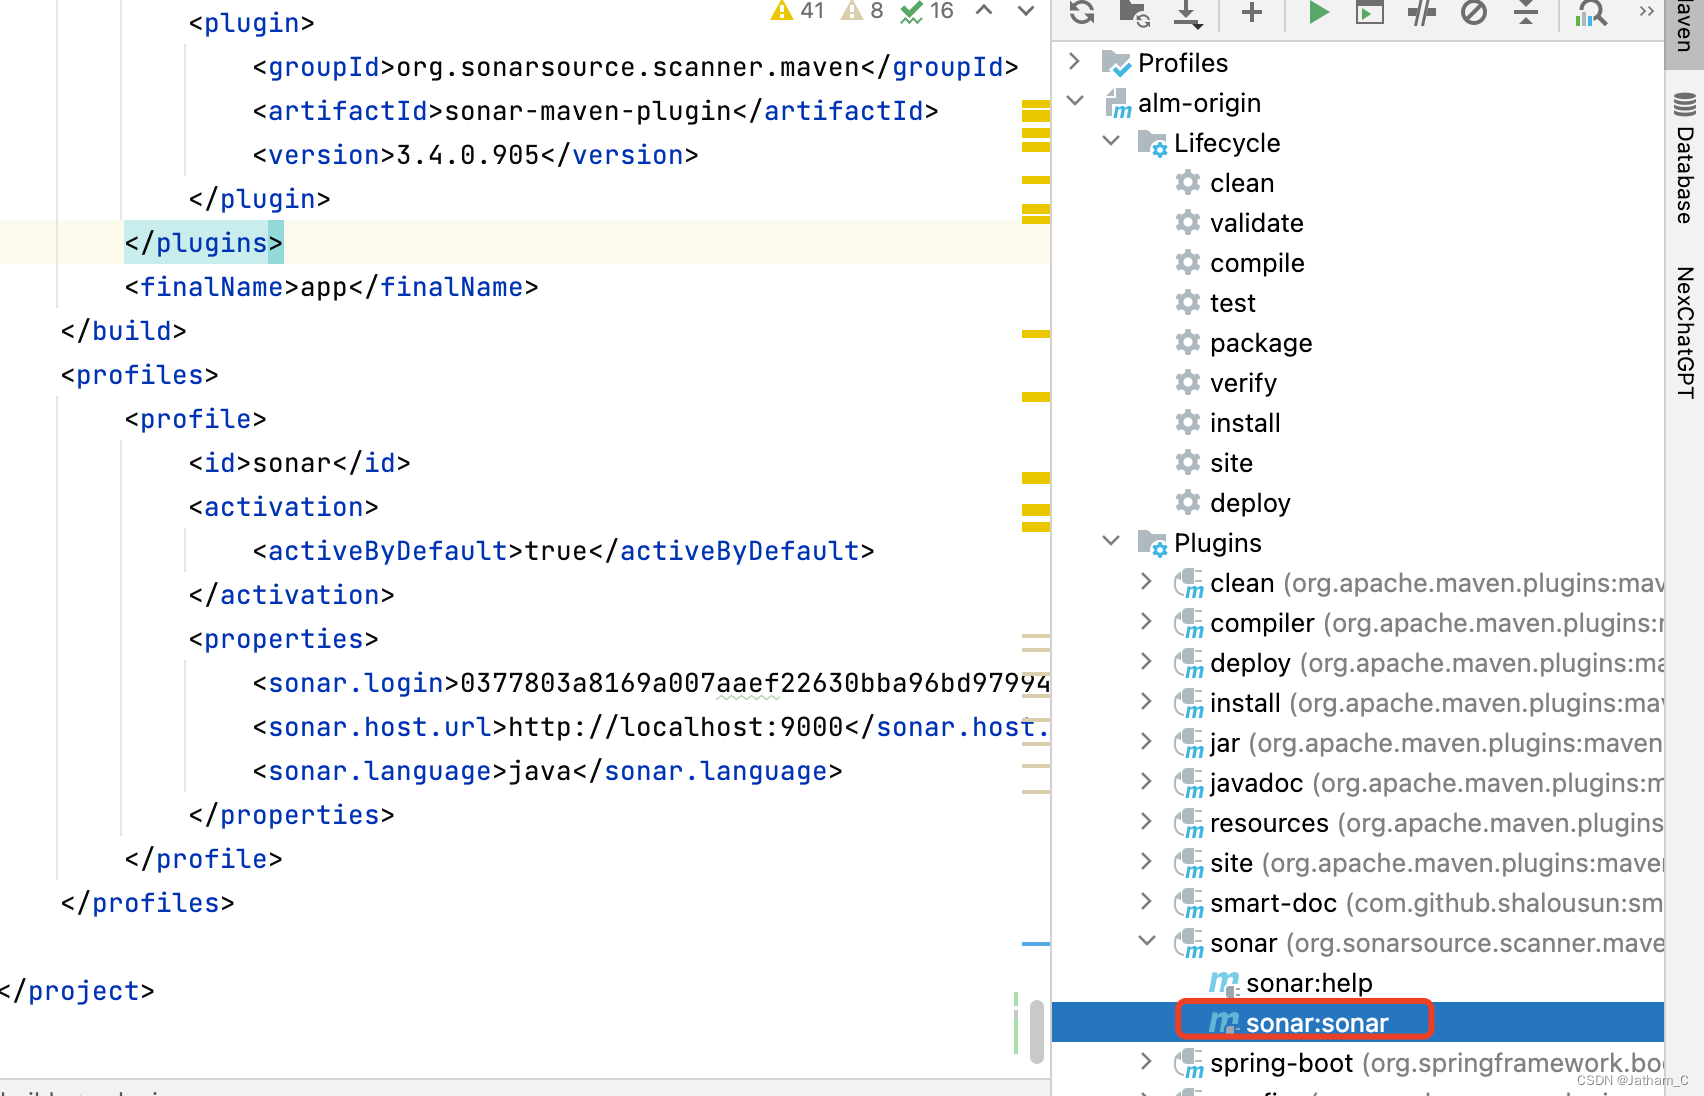Click the blue marker in error stripe
This screenshot has width=1704, height=1096.
pyautogui.click(x=1036, y=943)
